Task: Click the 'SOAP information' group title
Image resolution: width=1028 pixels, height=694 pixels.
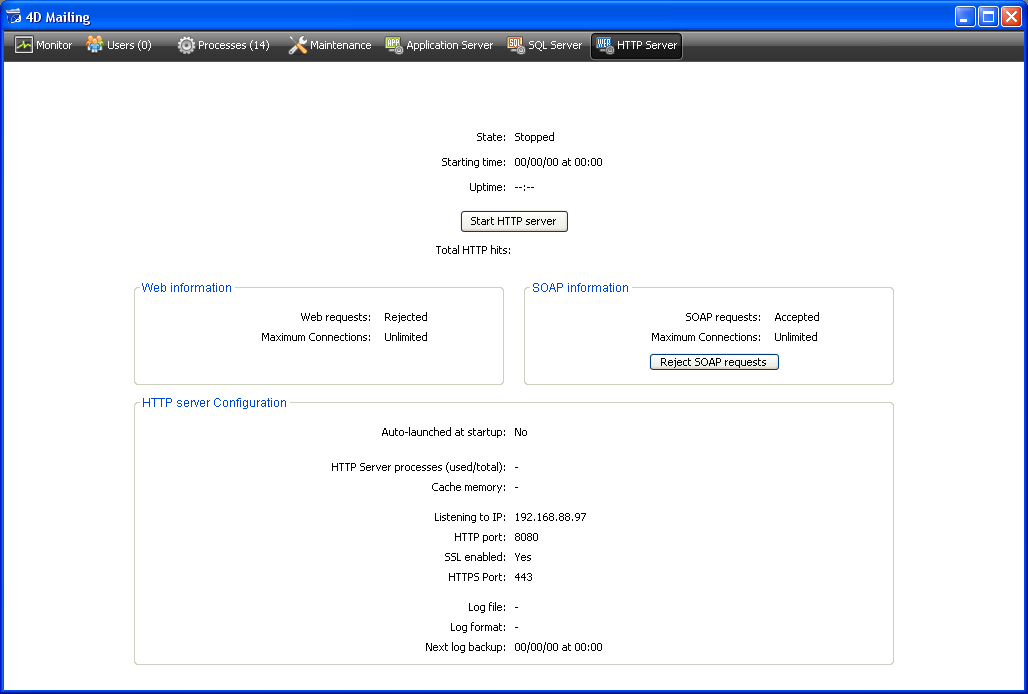Action: coord(580,288)
